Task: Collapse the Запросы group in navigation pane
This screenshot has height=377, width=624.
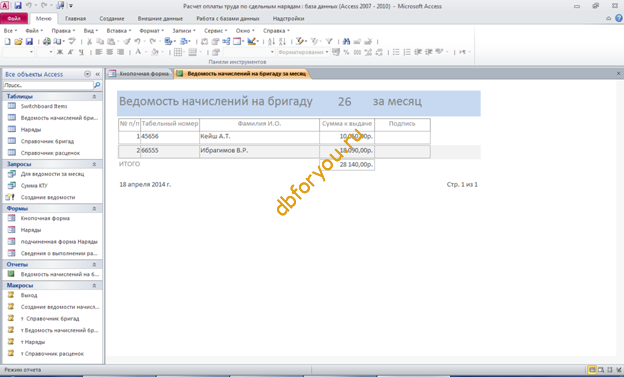Action: tap(94, 164)
